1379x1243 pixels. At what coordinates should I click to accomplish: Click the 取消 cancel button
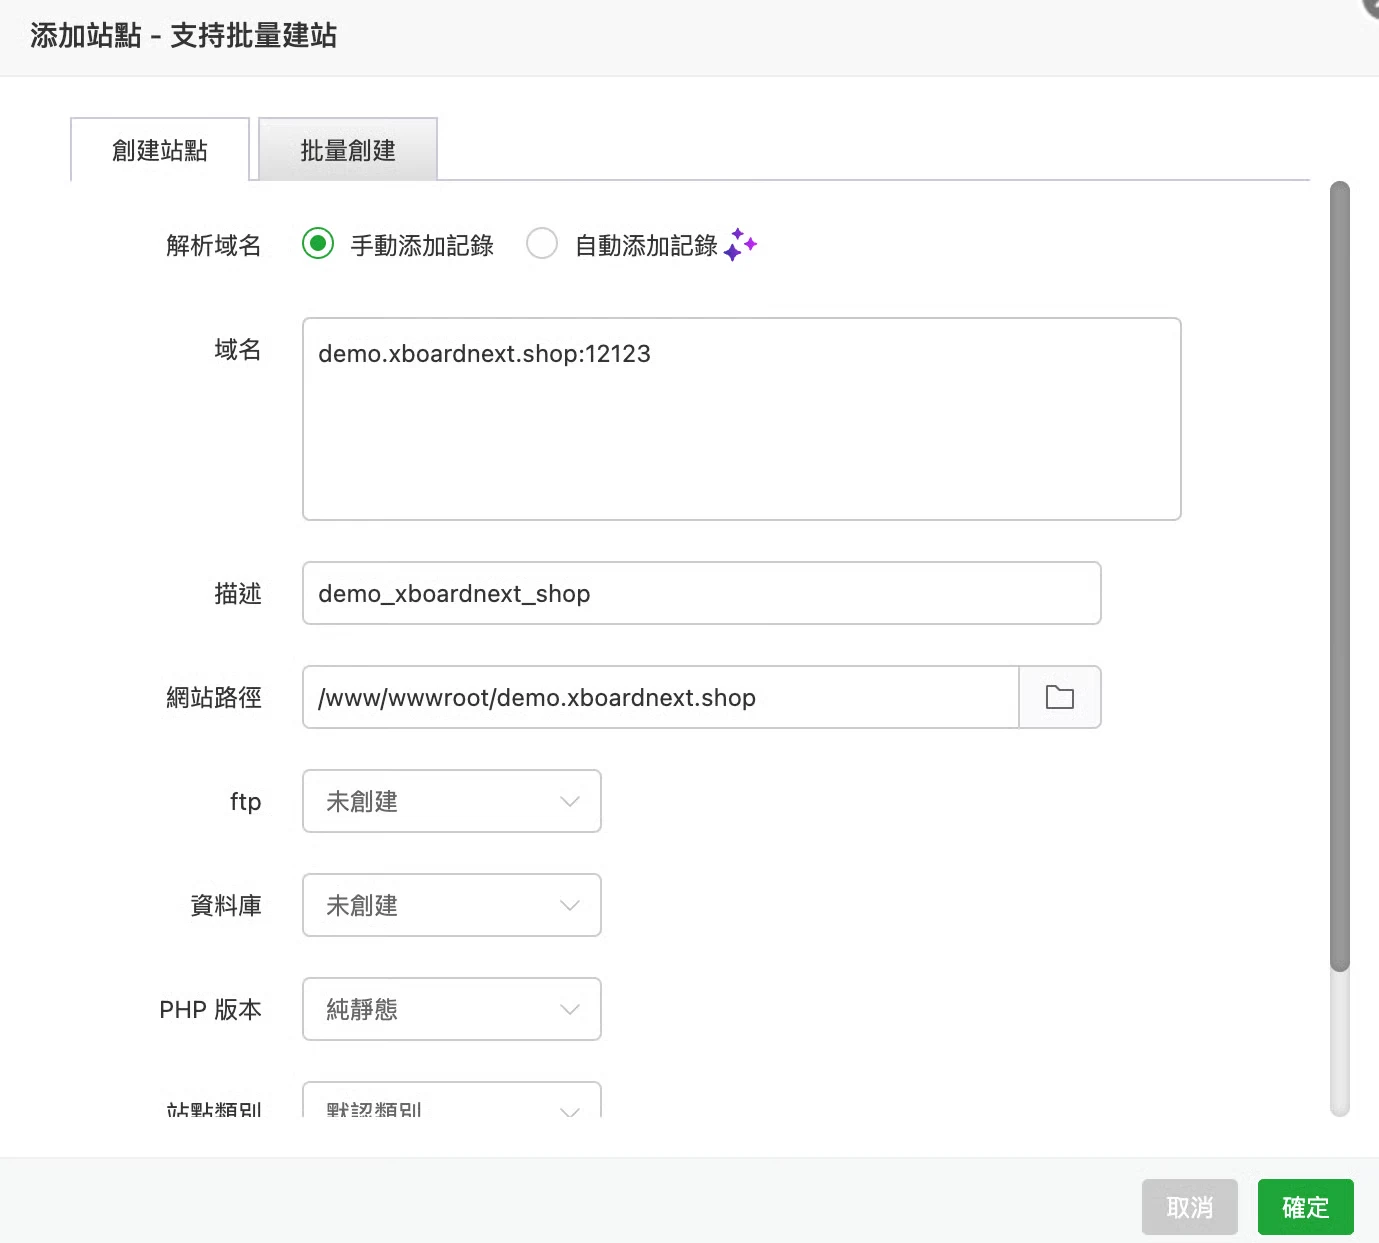click(1189, 1207)
